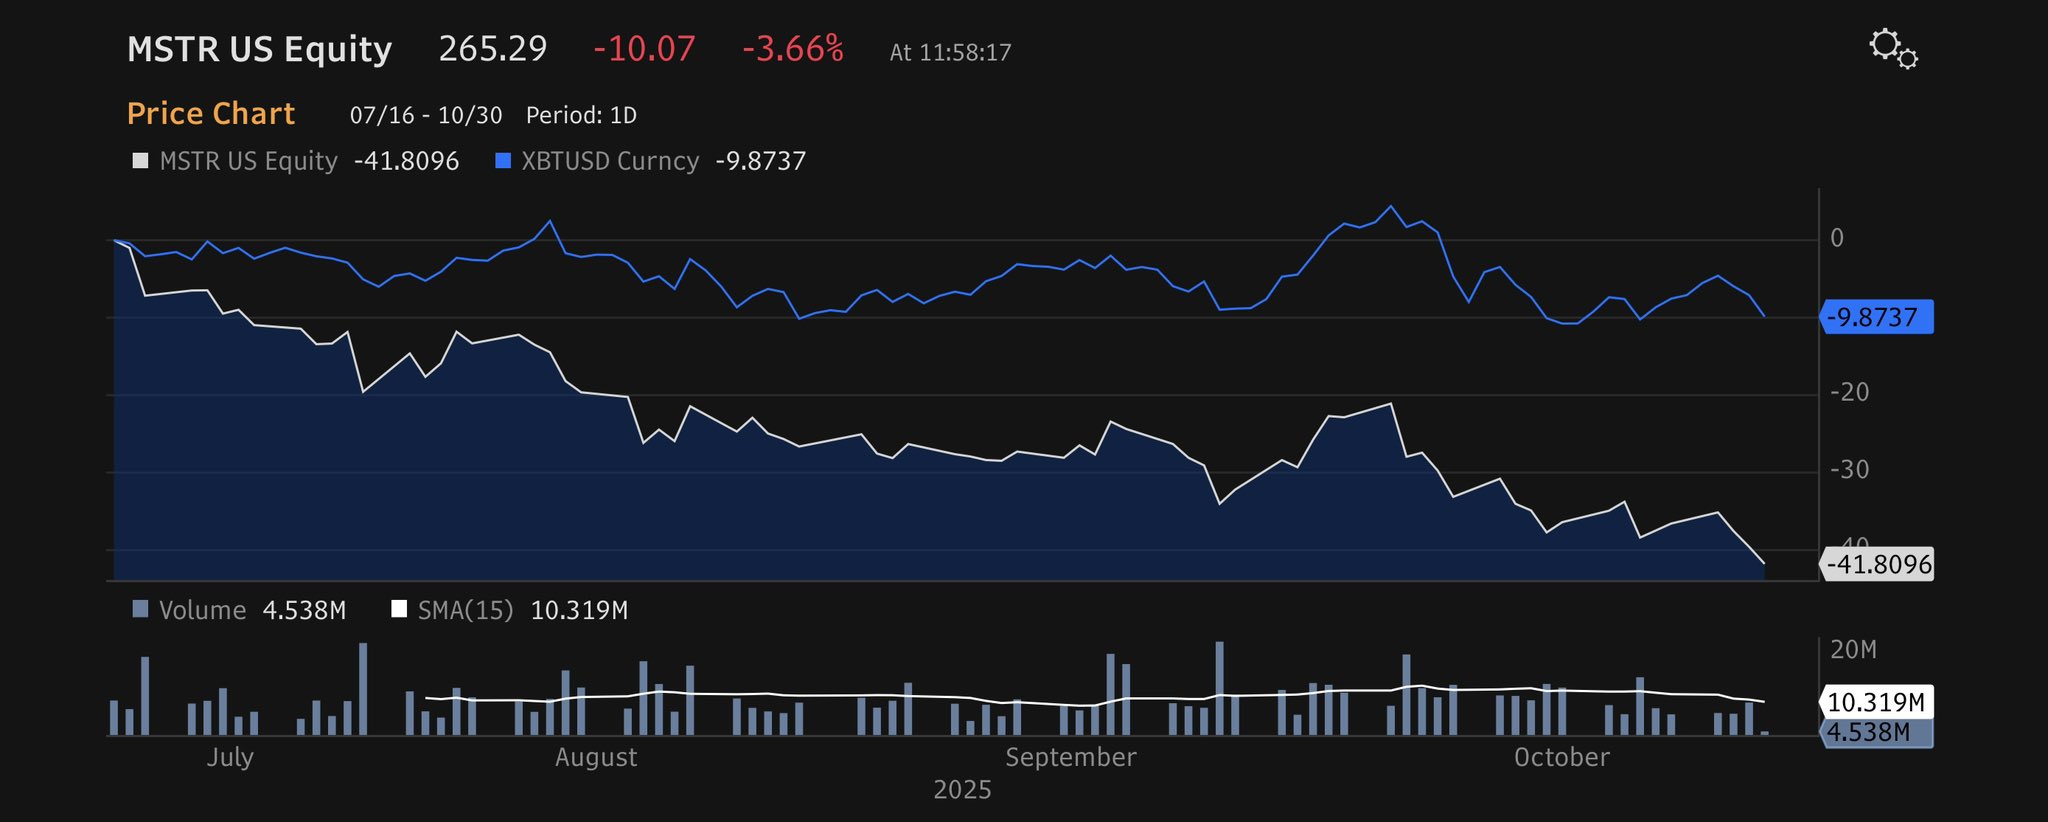
Task: Click the -20 level on the price axis
Action: (x=1849, y=392)
